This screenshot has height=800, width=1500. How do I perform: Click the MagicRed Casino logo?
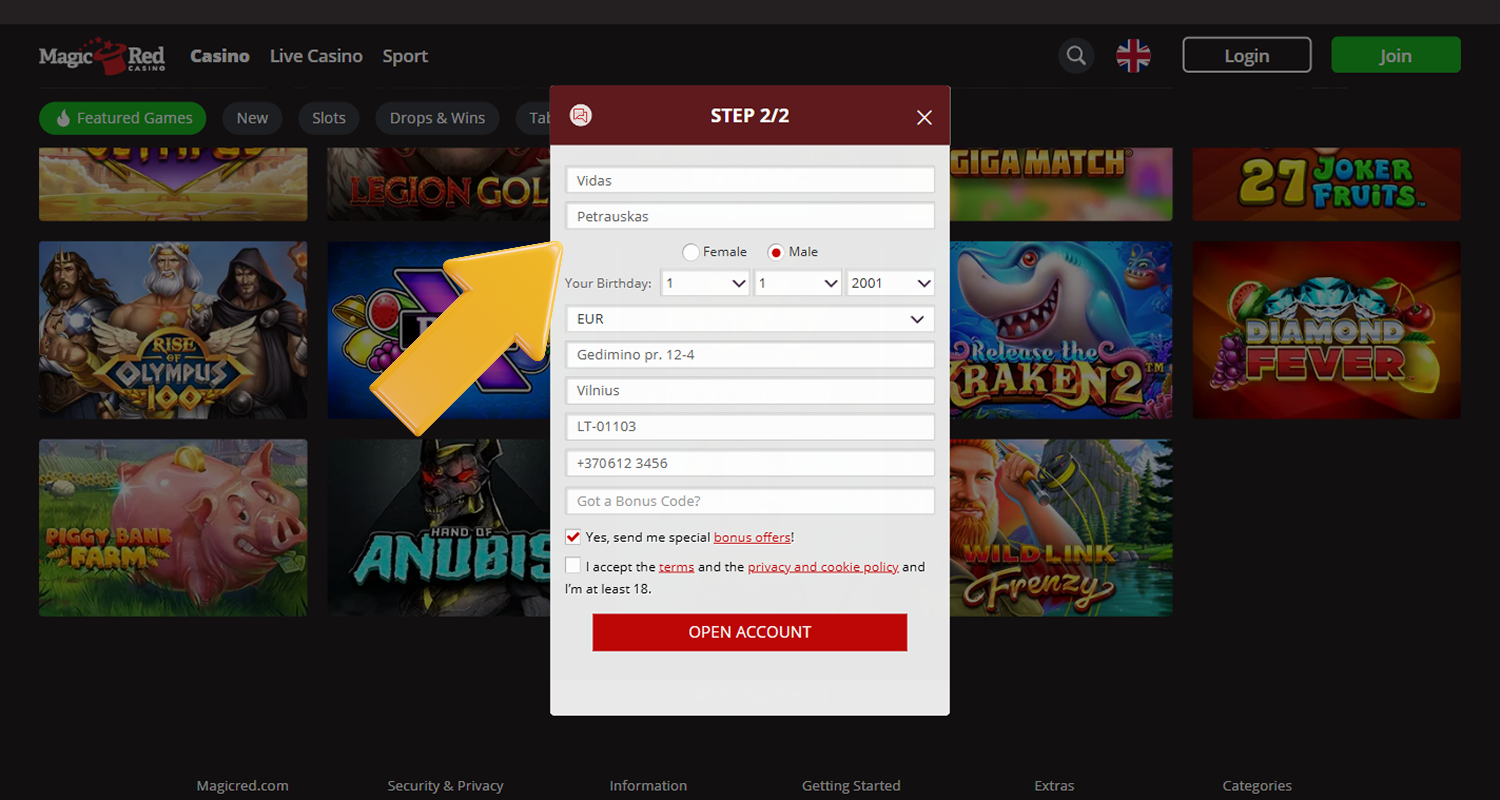point(102,56)
